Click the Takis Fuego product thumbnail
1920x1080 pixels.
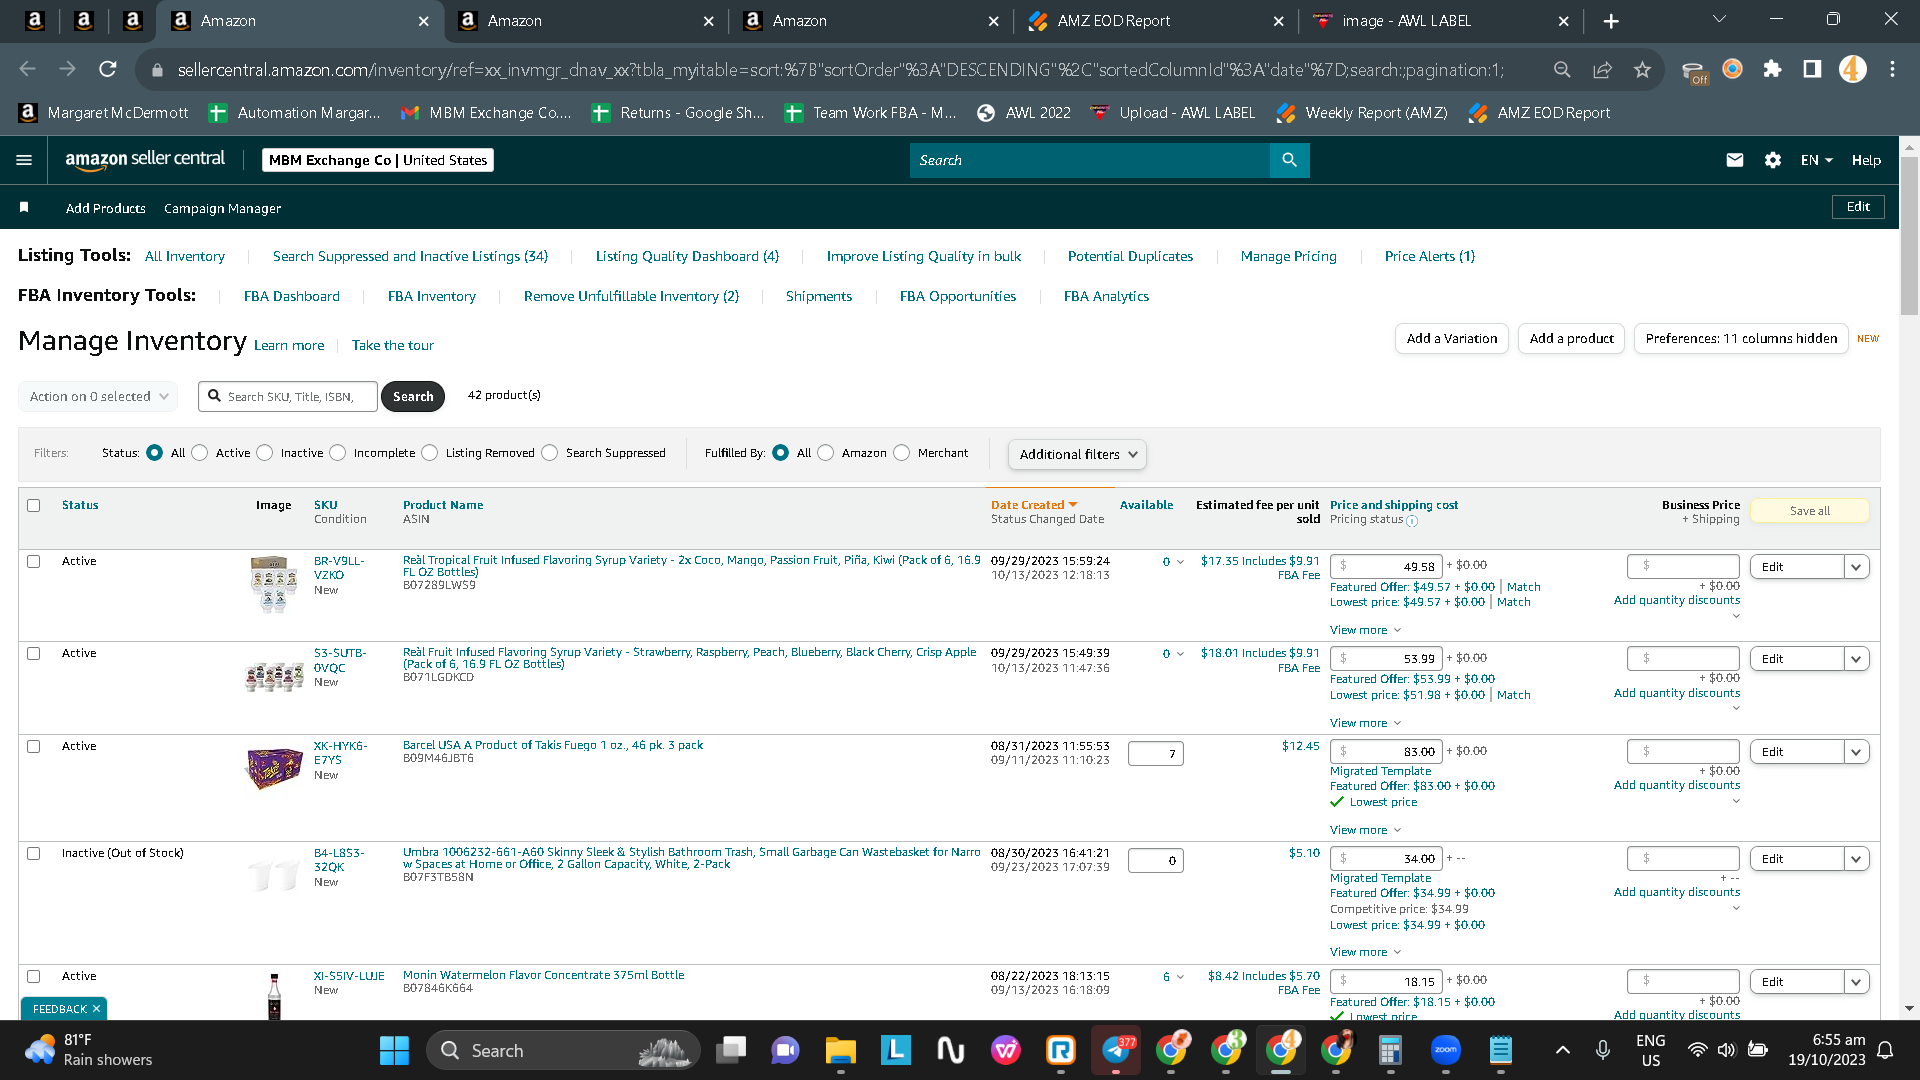click(274, 768)
